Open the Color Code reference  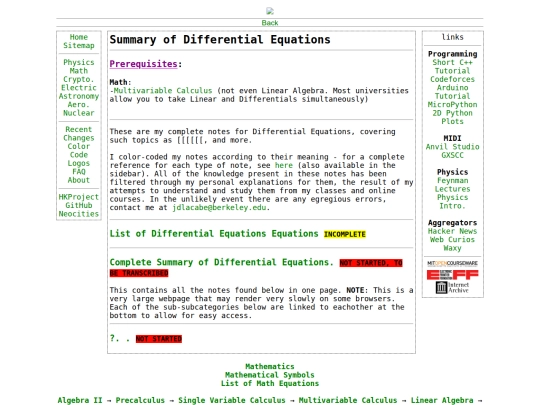pyautogui.click(x=79, y=150)
